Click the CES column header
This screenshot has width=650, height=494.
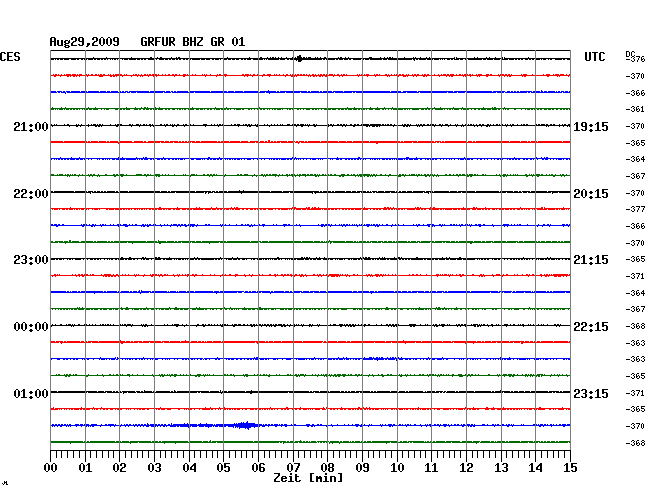pos(10,57)
